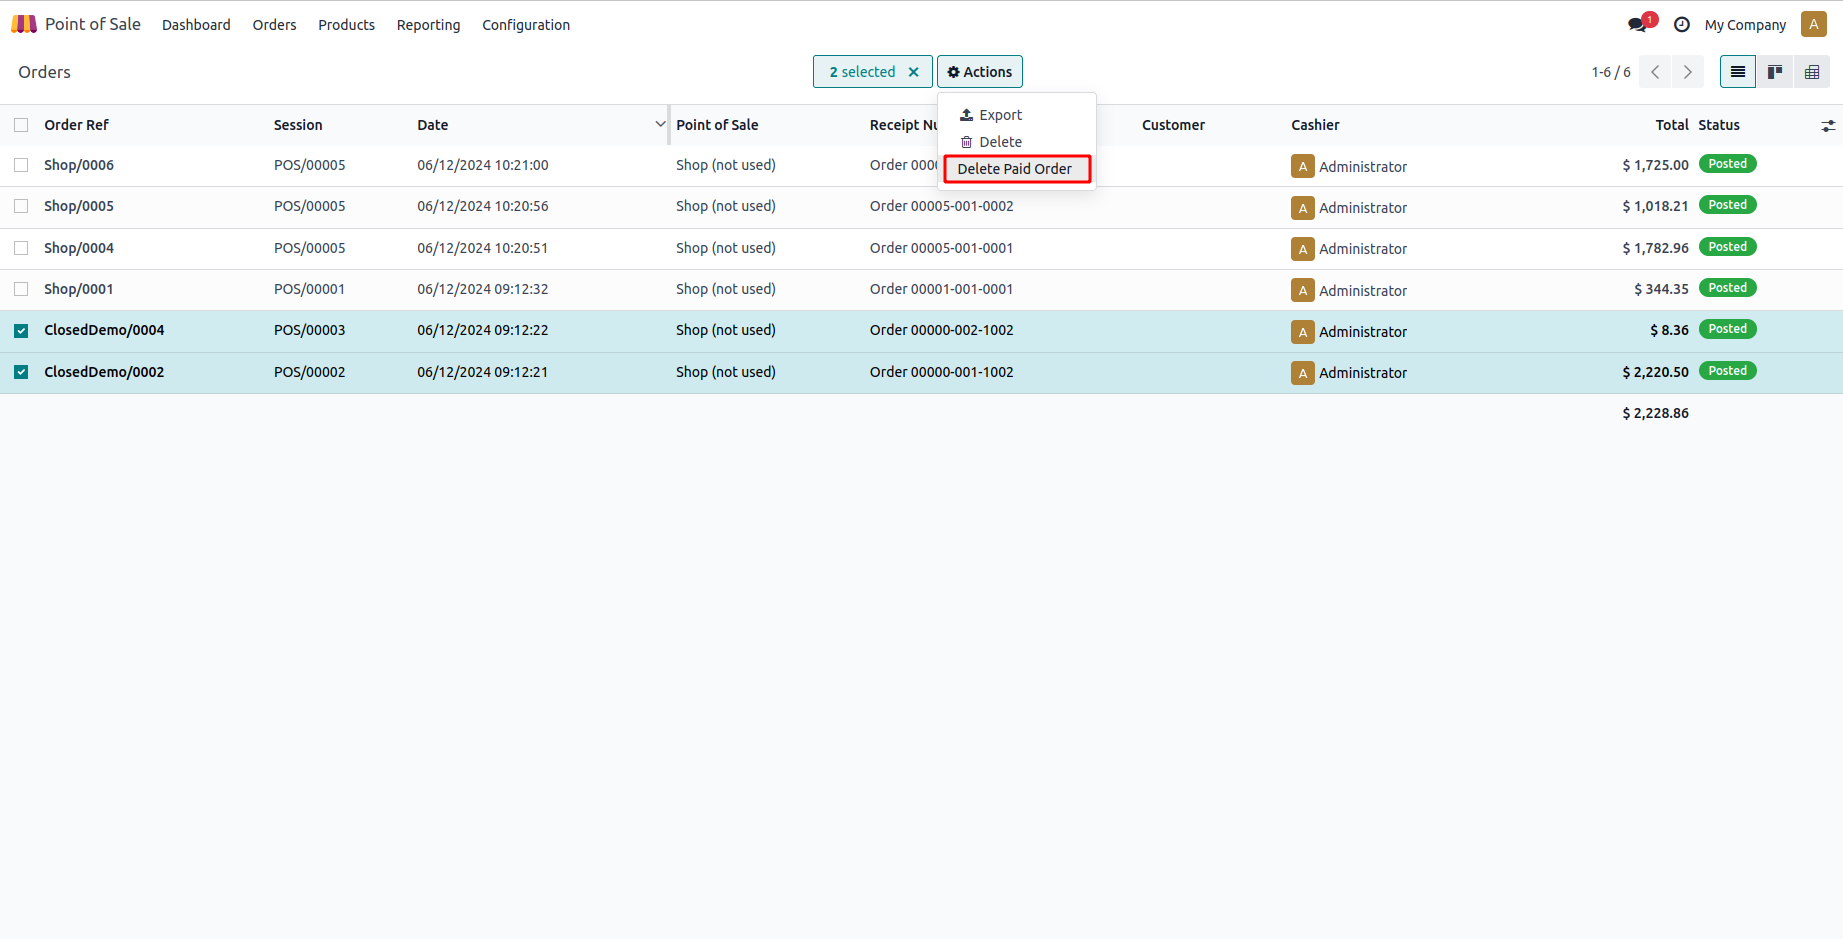
Task: Toggle the select-all checkbox in header
Action: (21, 125)
